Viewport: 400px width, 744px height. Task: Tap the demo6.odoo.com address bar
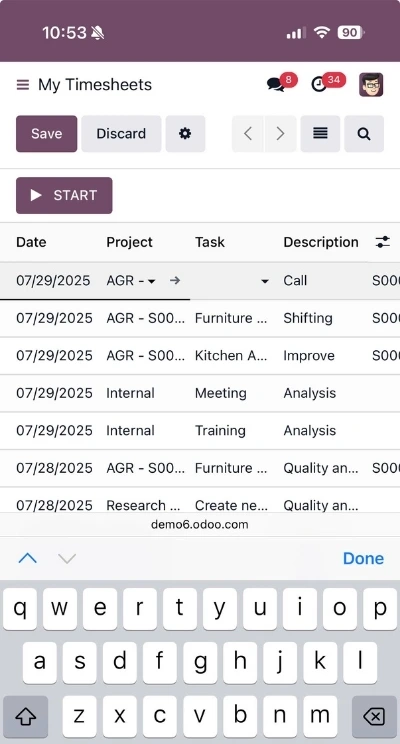pyautogui.click(x=200, y=524)
